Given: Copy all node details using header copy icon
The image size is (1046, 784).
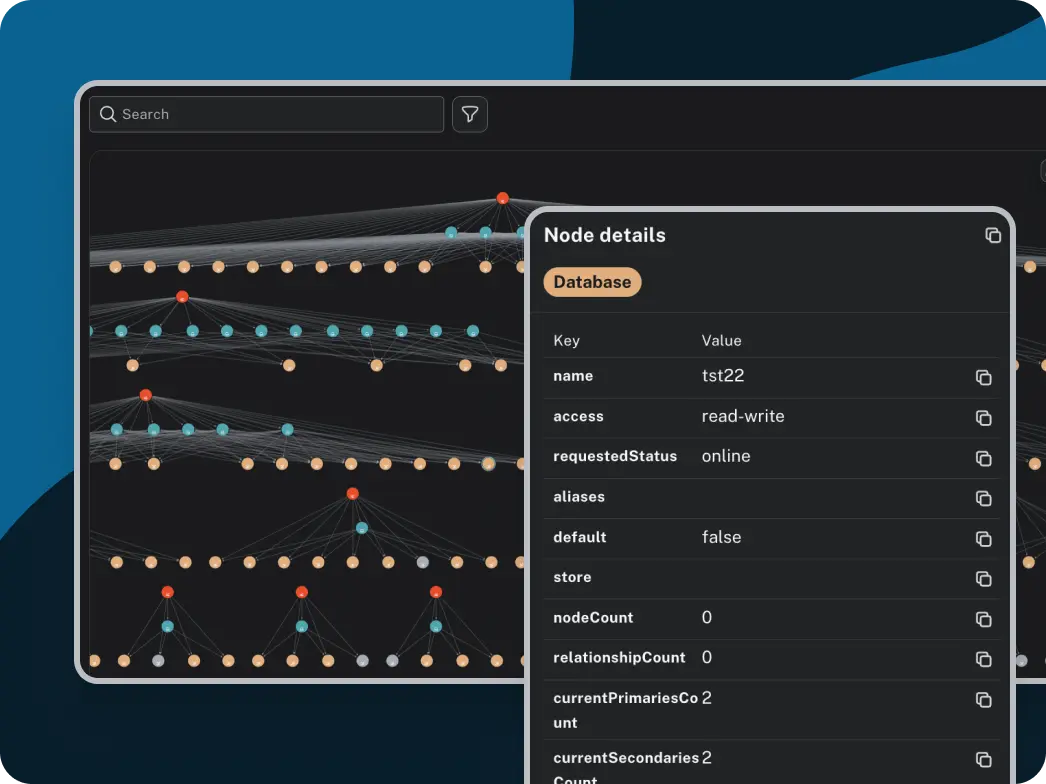Looking at the screenshot, I should (992, 235).
